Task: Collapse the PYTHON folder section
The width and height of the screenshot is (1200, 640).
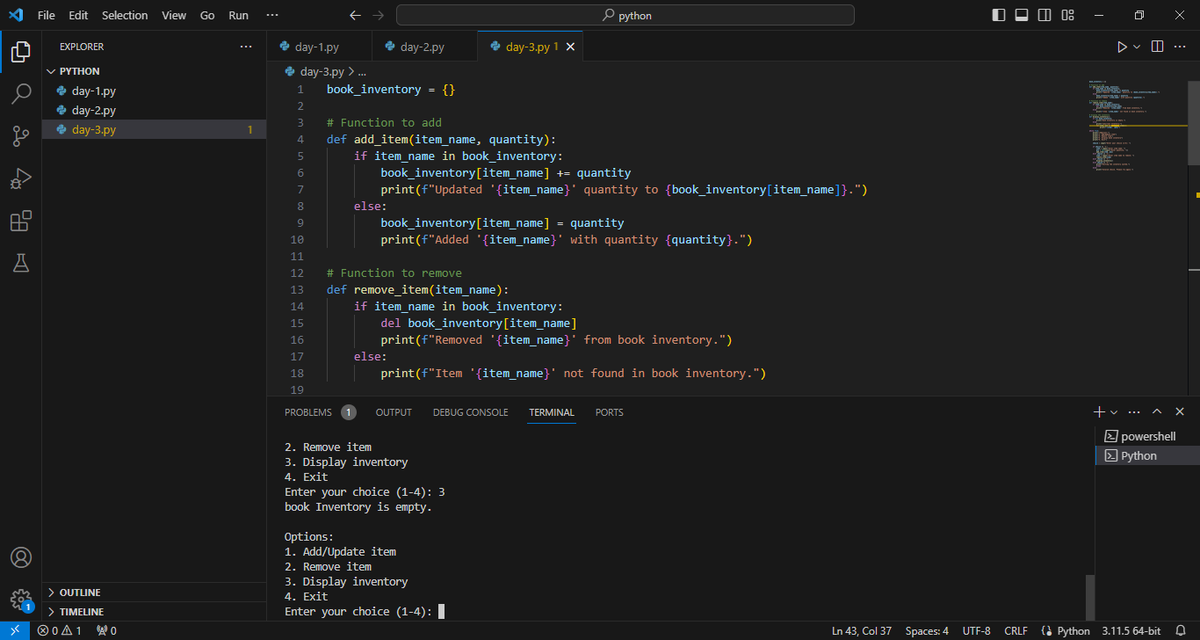Action: point(154,71)
